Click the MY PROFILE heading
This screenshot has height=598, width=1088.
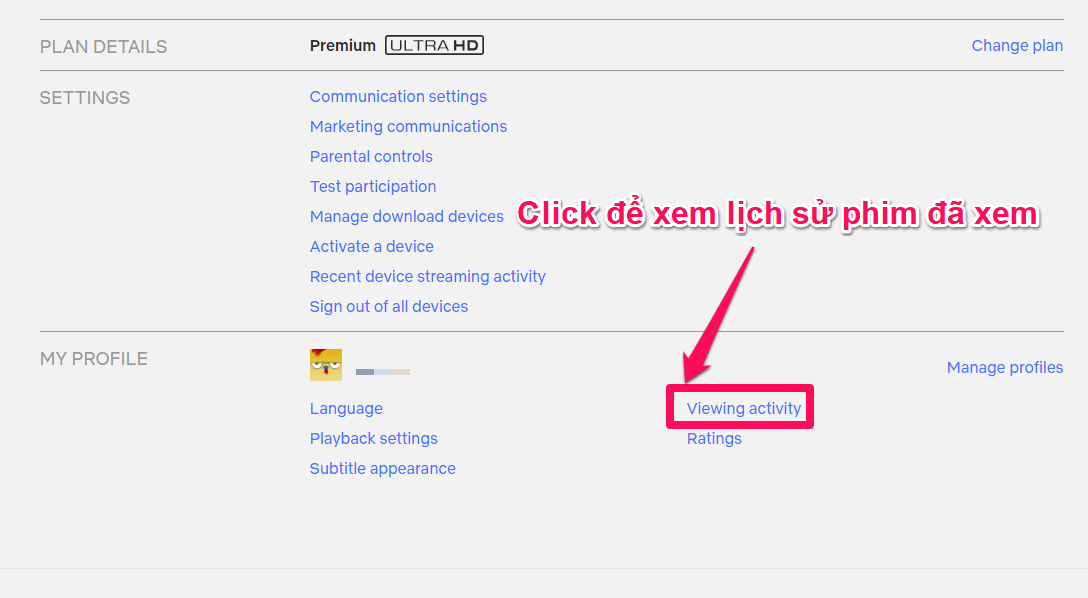[94, 359]
